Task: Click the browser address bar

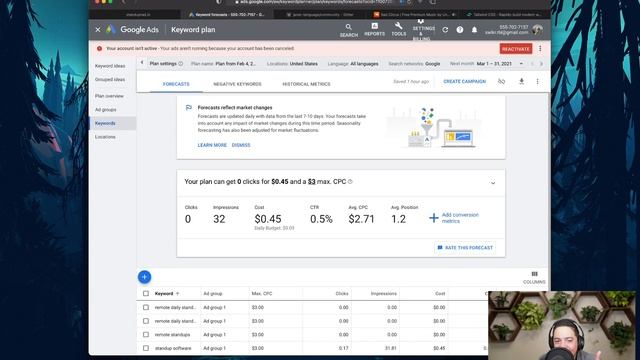Action: point(314,2)
